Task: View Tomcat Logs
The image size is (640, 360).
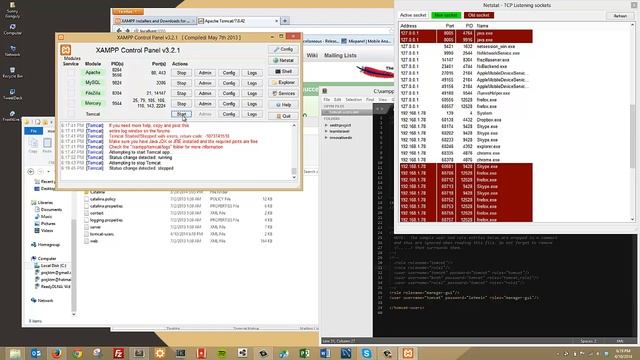Action: (x=252, y=114)
